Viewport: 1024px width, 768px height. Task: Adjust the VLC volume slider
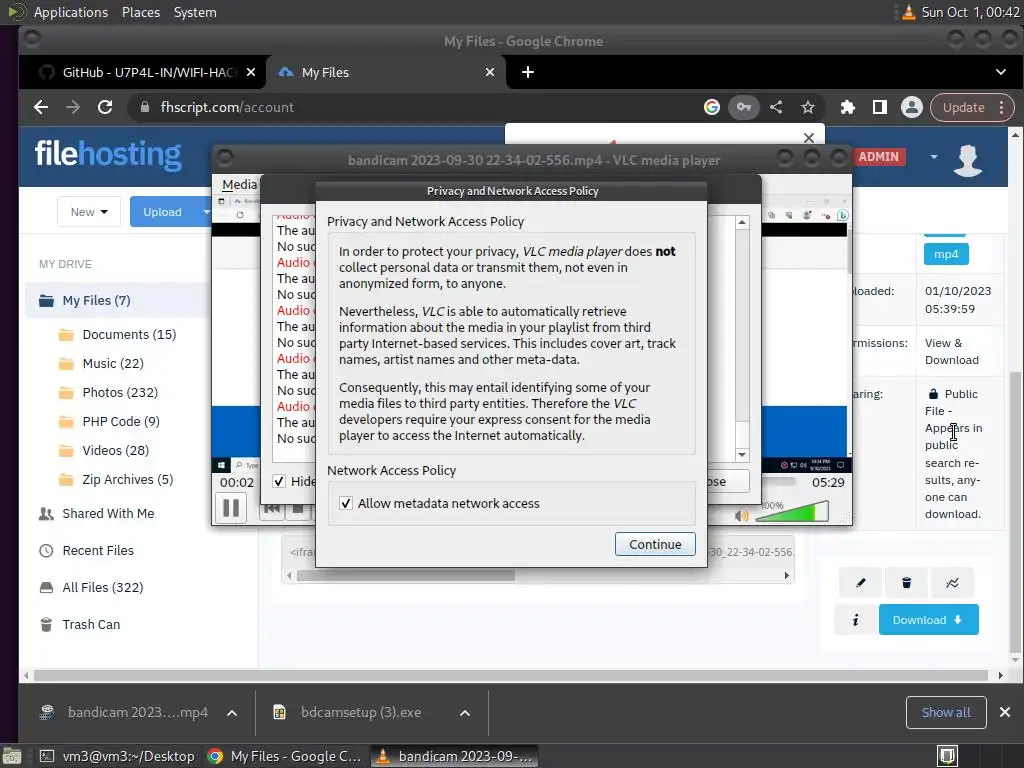[792, 511]
